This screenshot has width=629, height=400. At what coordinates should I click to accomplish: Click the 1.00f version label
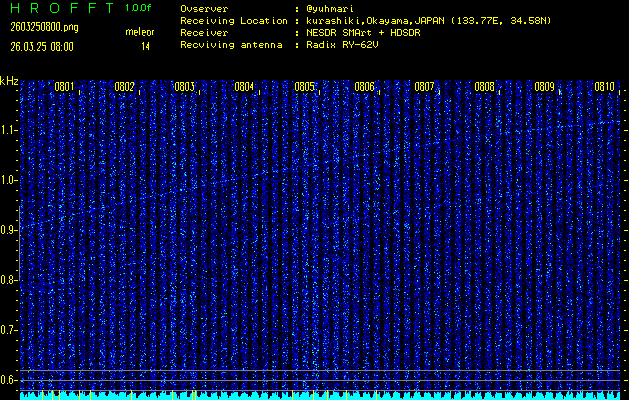pyautogui.click(x=139, y=8)
